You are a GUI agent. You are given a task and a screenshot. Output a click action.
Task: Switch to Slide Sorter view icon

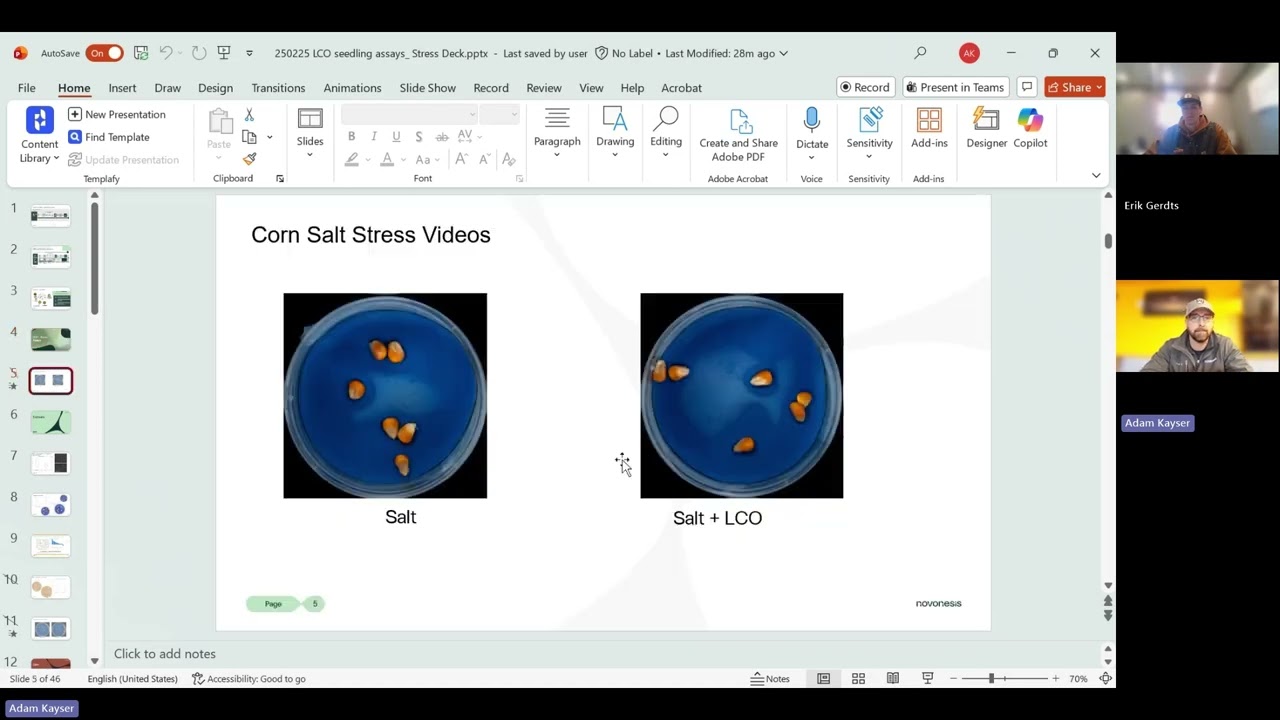(858, 678)
